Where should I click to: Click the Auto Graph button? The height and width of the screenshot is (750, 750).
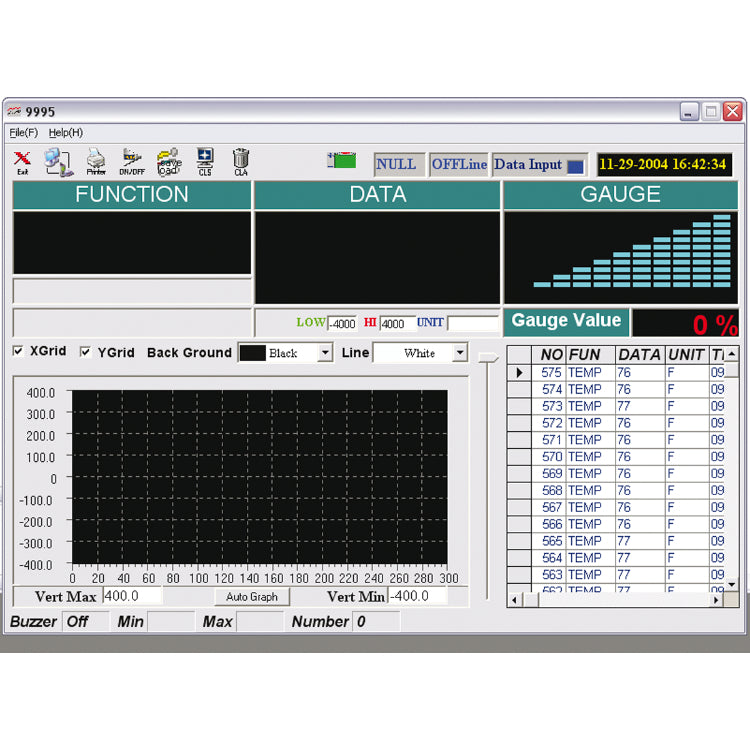251,597
